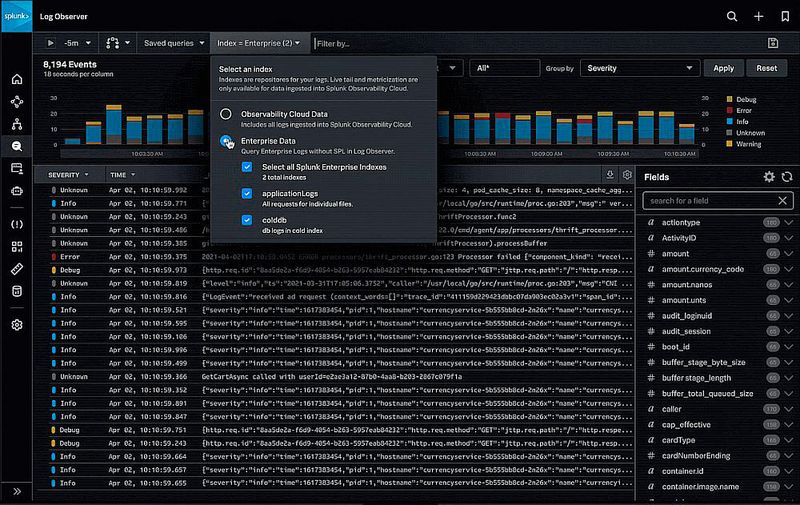Screen dimensions: 800x505
Task: Open the Info log at 10:10:59.771
Action: click(x=335, y=204)
